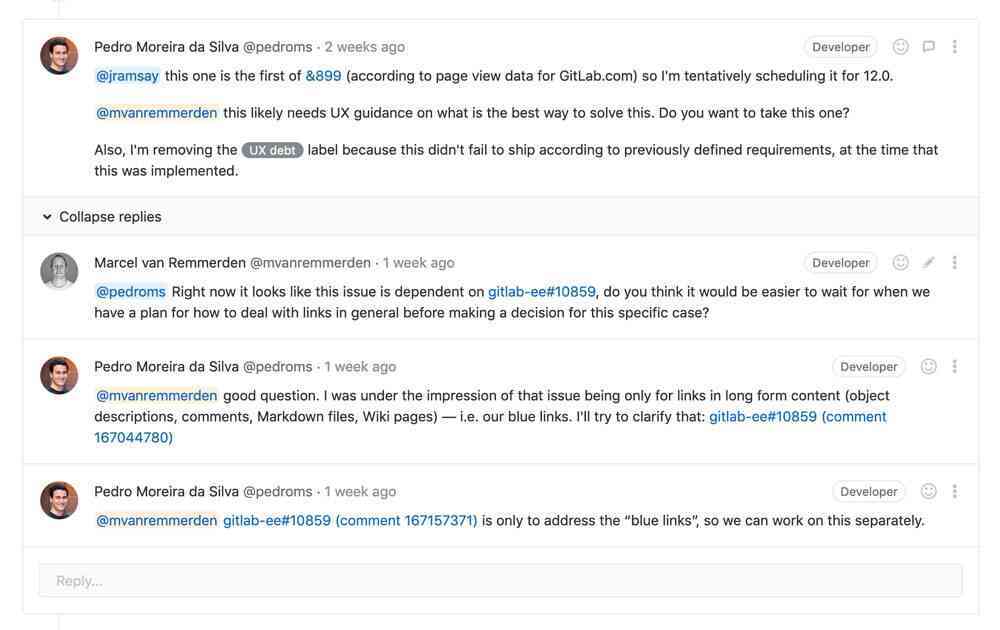
Task: Add emoji reaction to the last reply
Action: [x=928, y=492]
